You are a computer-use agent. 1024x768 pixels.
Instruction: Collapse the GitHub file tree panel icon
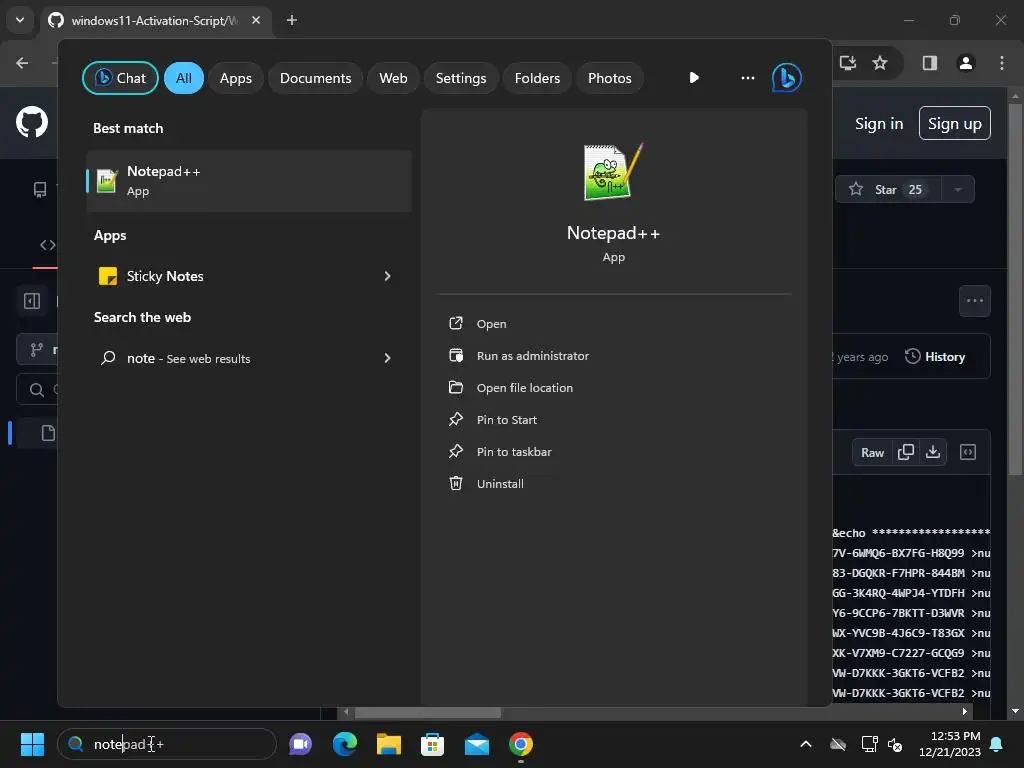[31, 301]
